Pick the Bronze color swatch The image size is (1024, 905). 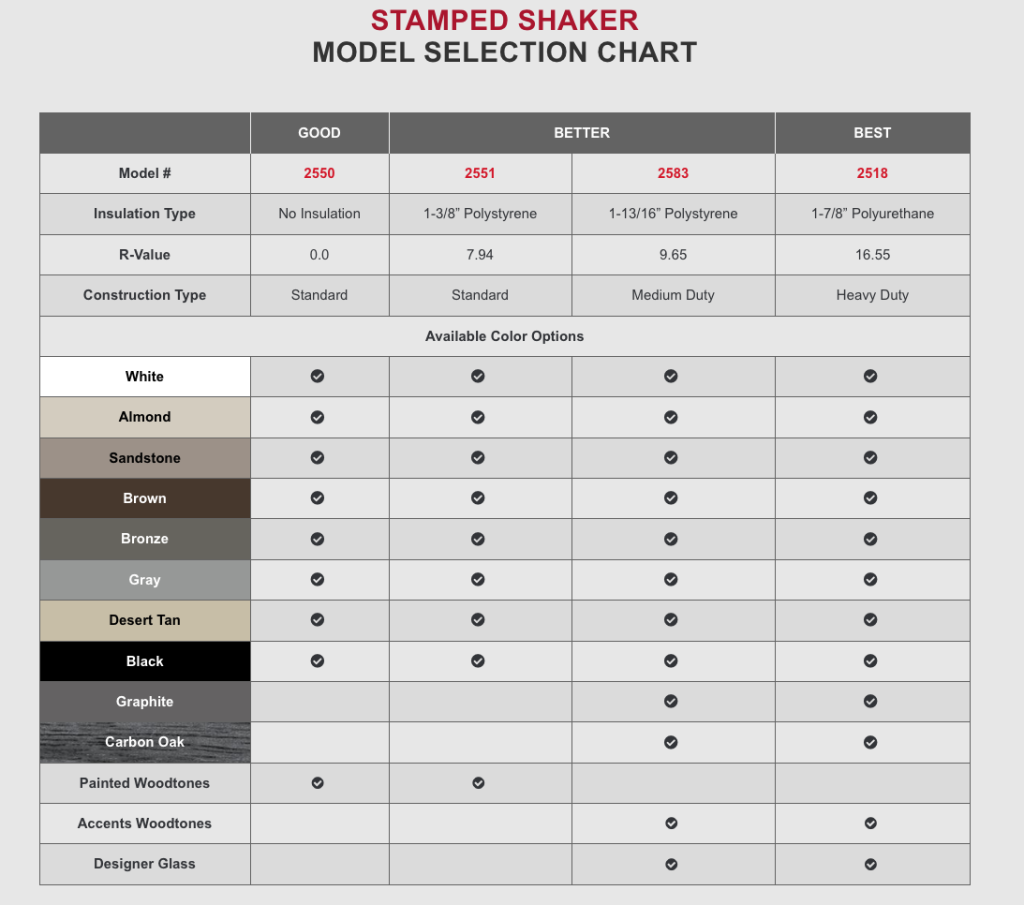click(145, 539)
